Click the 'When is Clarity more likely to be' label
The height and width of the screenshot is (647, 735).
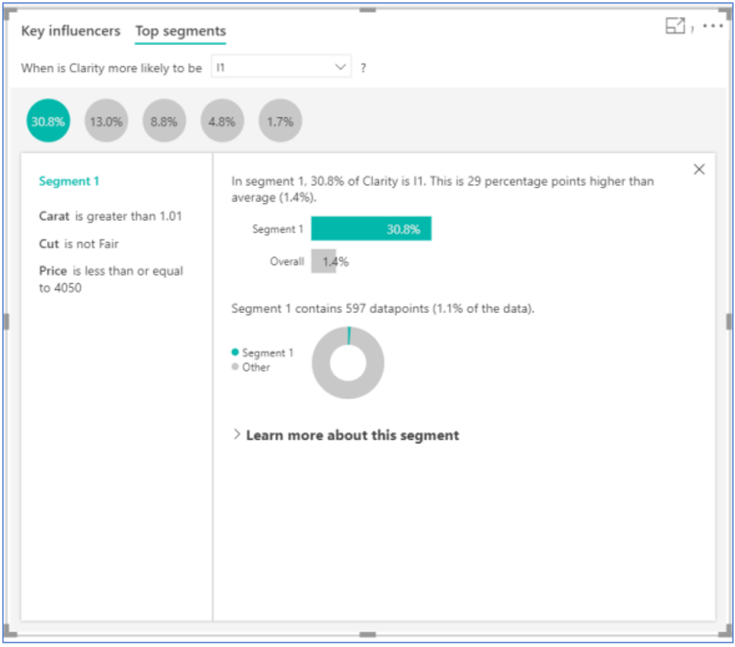[112, 68]
